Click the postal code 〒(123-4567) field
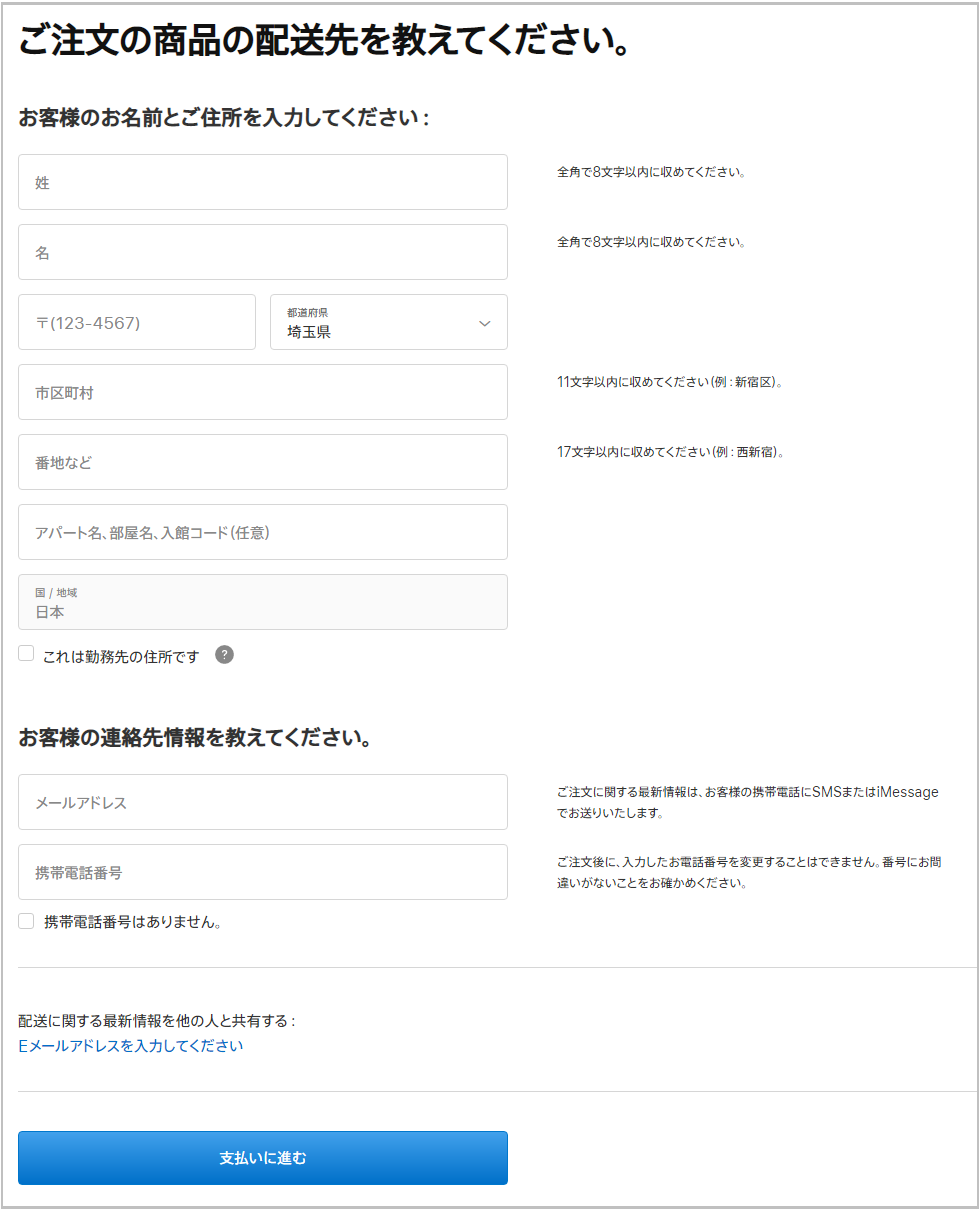The image size is (979, 1210). coord(137,322)
